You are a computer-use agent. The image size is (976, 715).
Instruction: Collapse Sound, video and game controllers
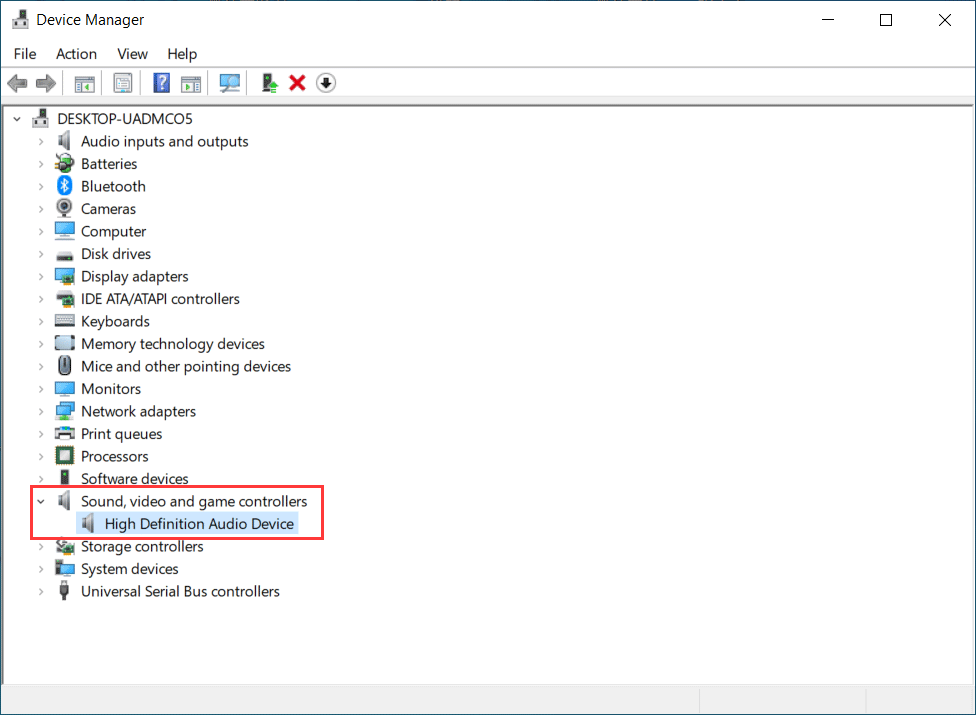[41, 501]
